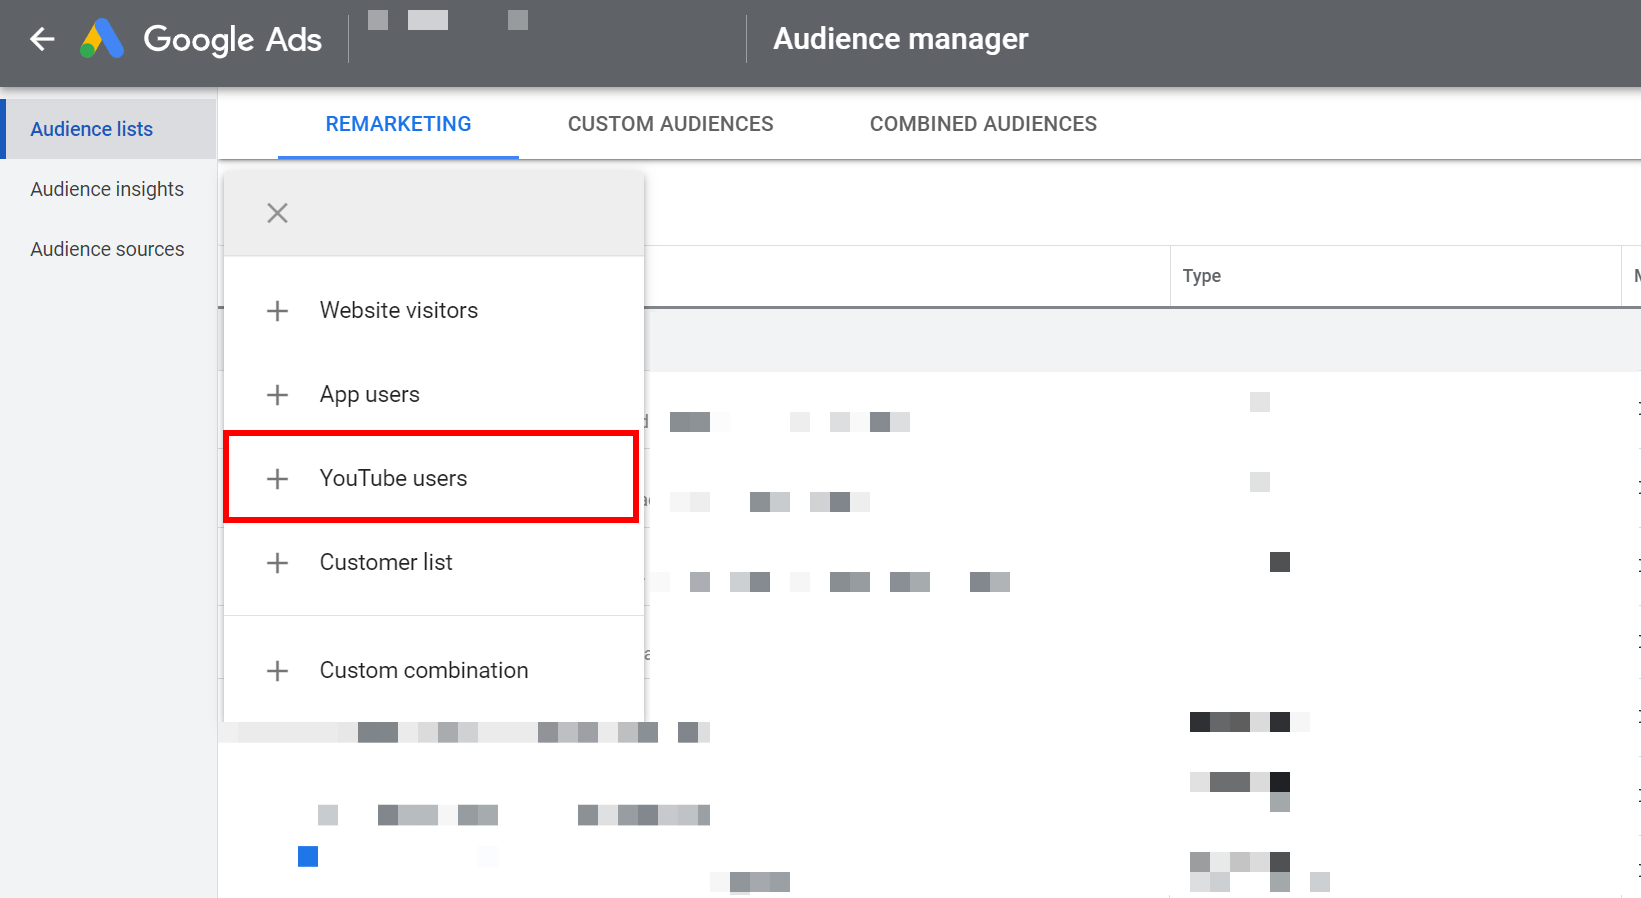Open Audience insights in sidebar
The height and width of the screenshot is (898, 1641).
tap(107, 189)
